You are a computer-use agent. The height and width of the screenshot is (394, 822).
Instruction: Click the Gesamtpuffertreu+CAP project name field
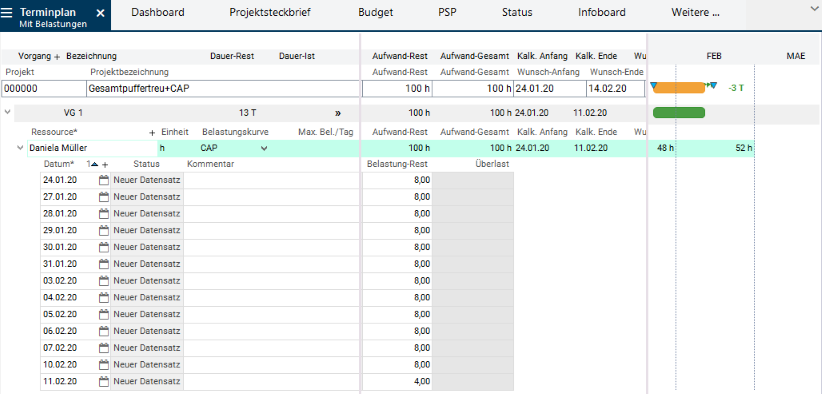click(223, 89)
